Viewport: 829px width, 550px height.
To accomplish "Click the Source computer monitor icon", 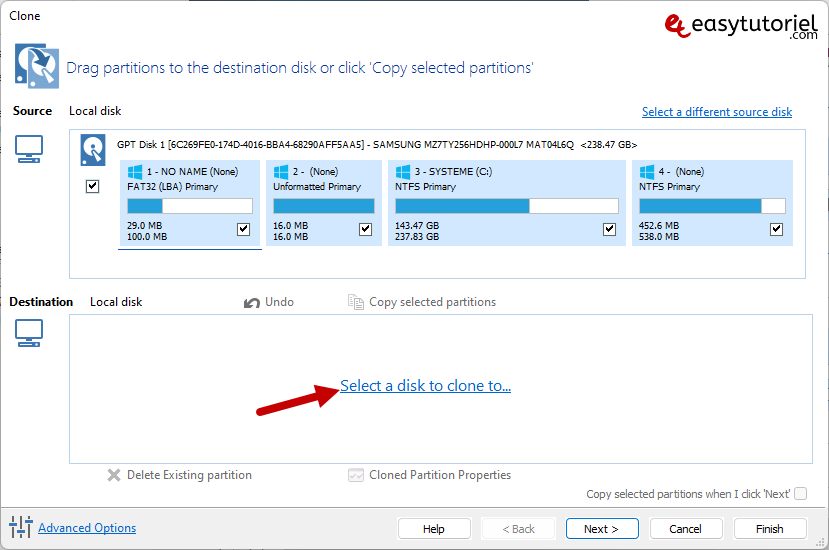I will click(29, 149).
